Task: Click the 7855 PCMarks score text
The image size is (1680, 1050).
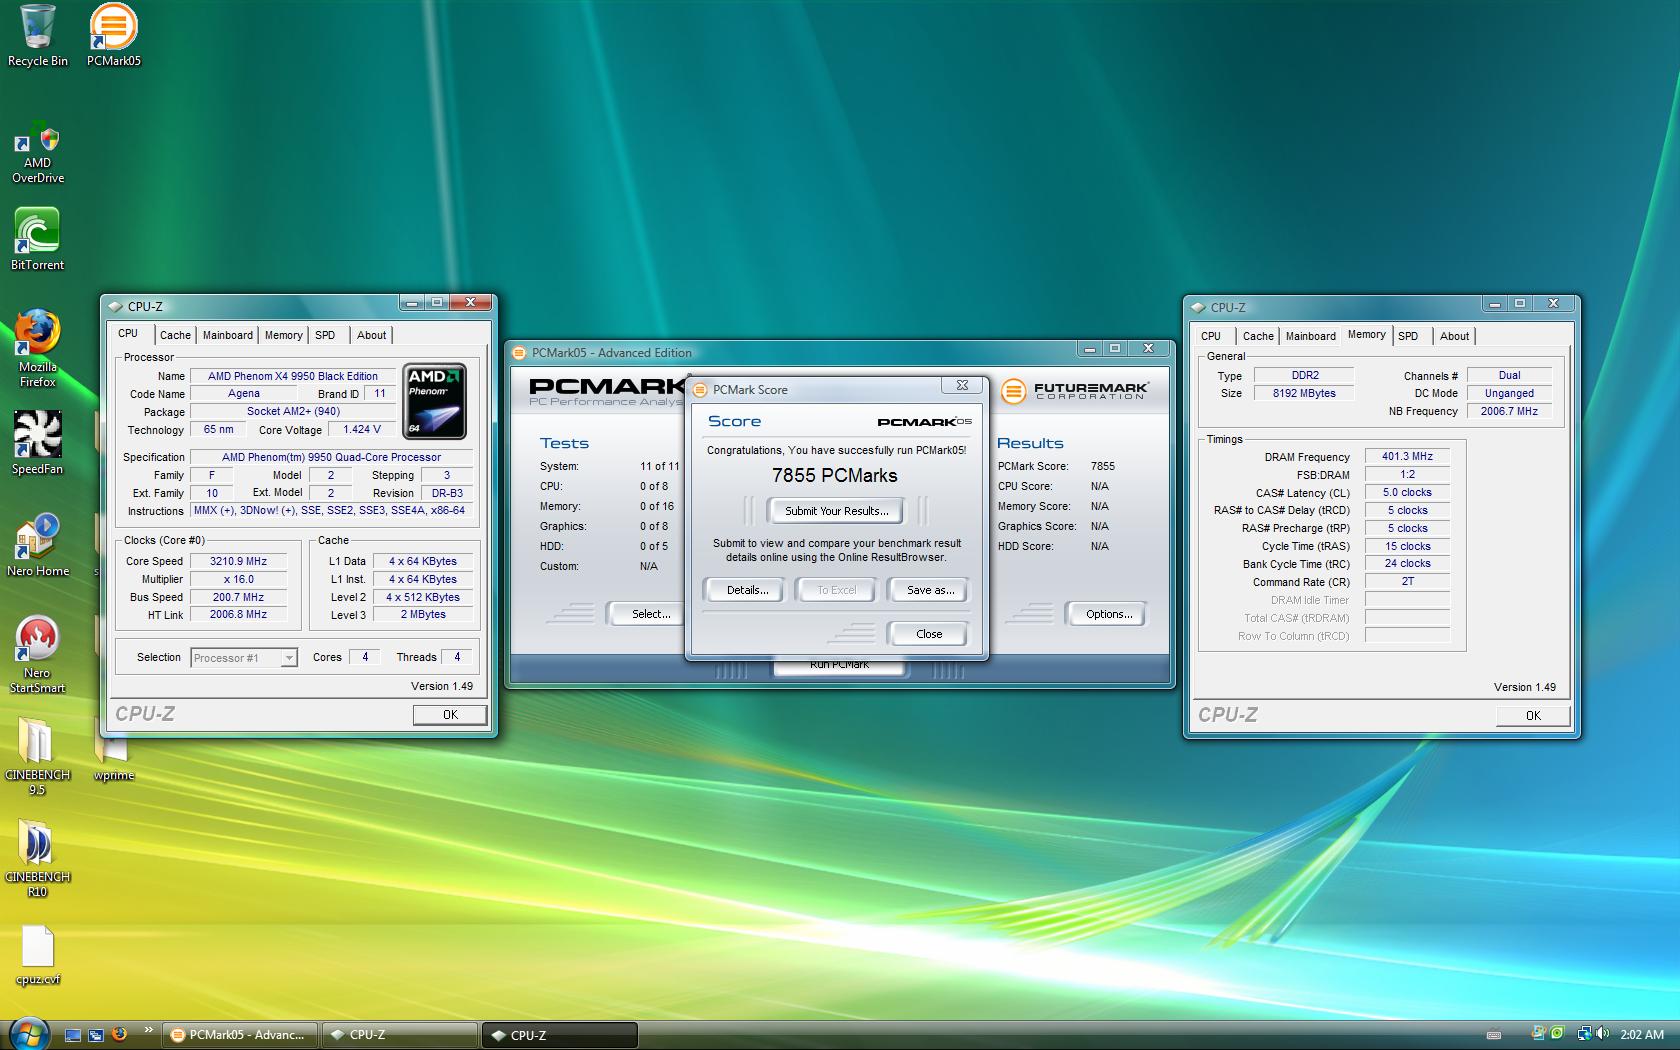Action: pyautogui.click(x=834, y=476)
